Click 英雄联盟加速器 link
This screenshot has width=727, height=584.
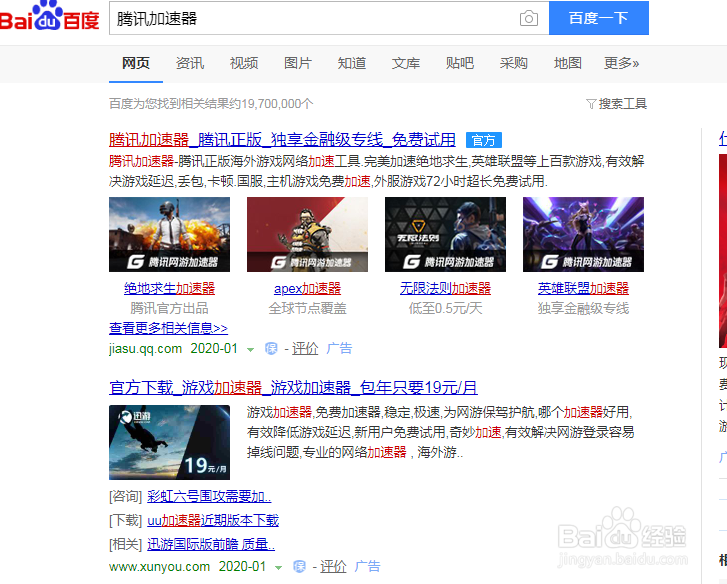pyautogui.click(x=583, y=288)
